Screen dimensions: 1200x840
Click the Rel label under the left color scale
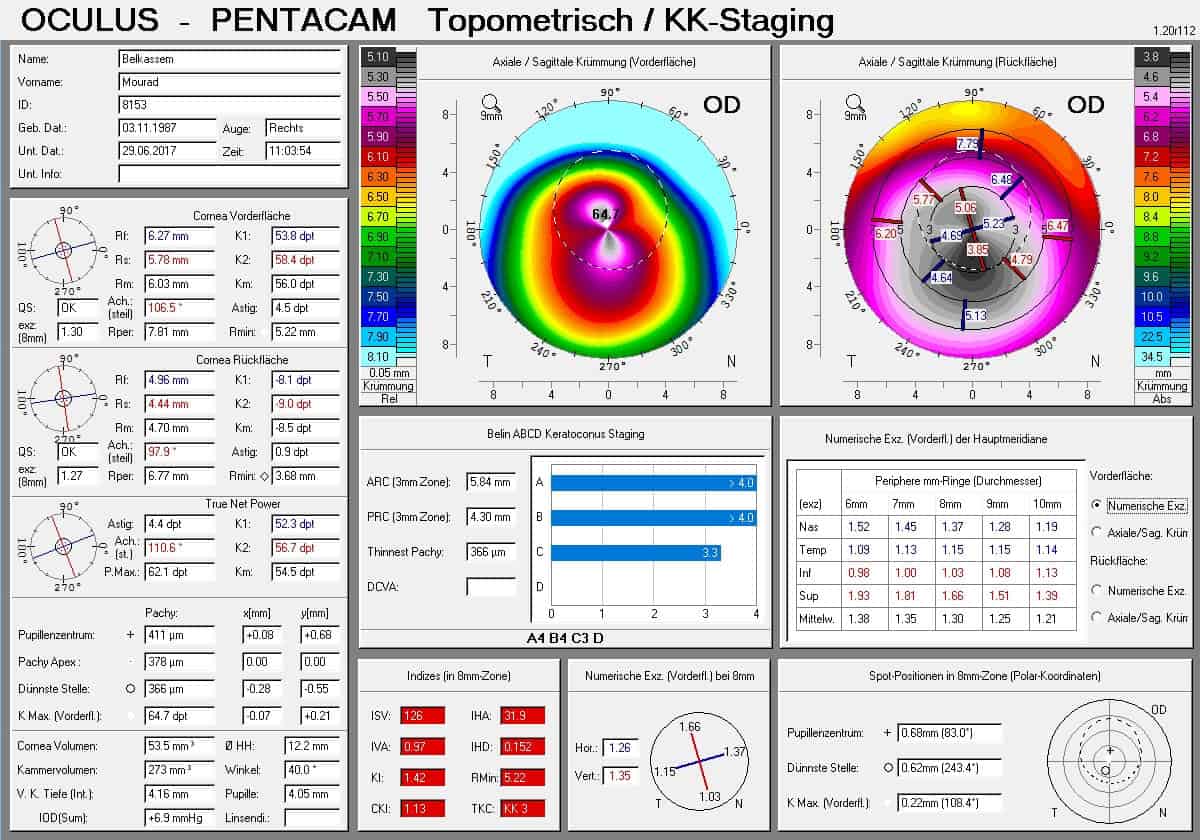click(x=378, y=398)
